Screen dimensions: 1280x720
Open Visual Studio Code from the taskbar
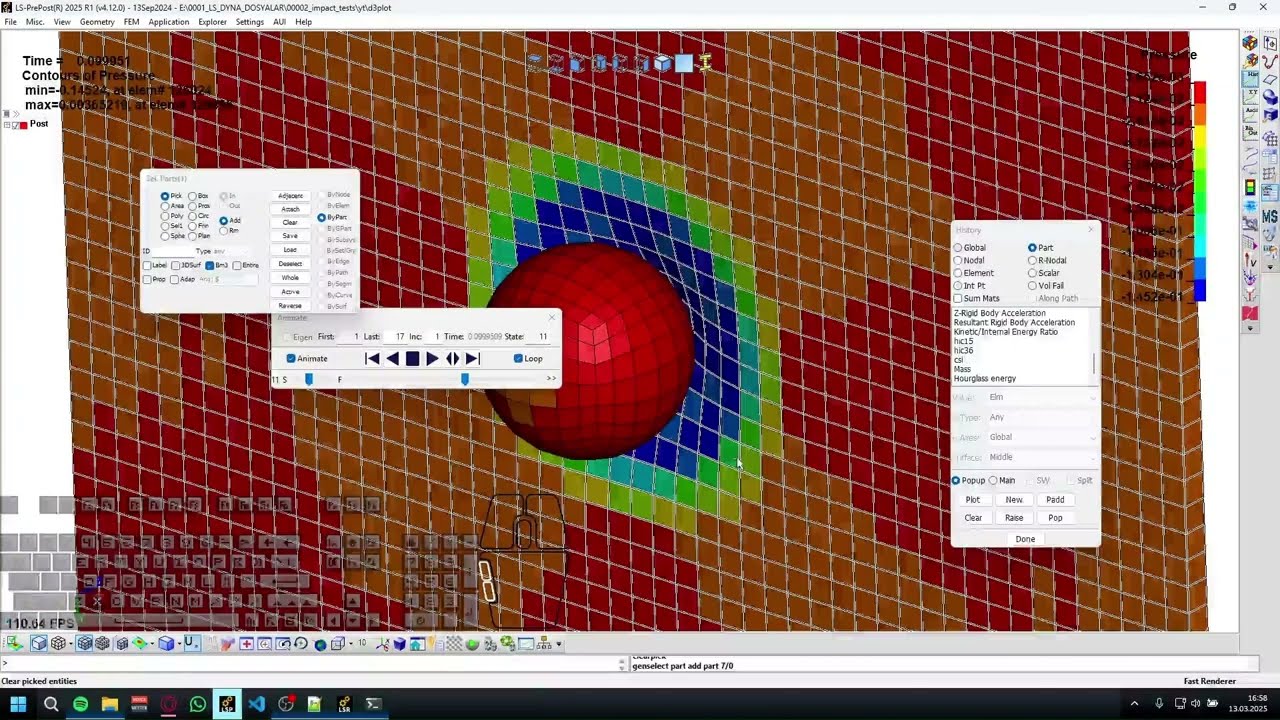click(257, 704)
